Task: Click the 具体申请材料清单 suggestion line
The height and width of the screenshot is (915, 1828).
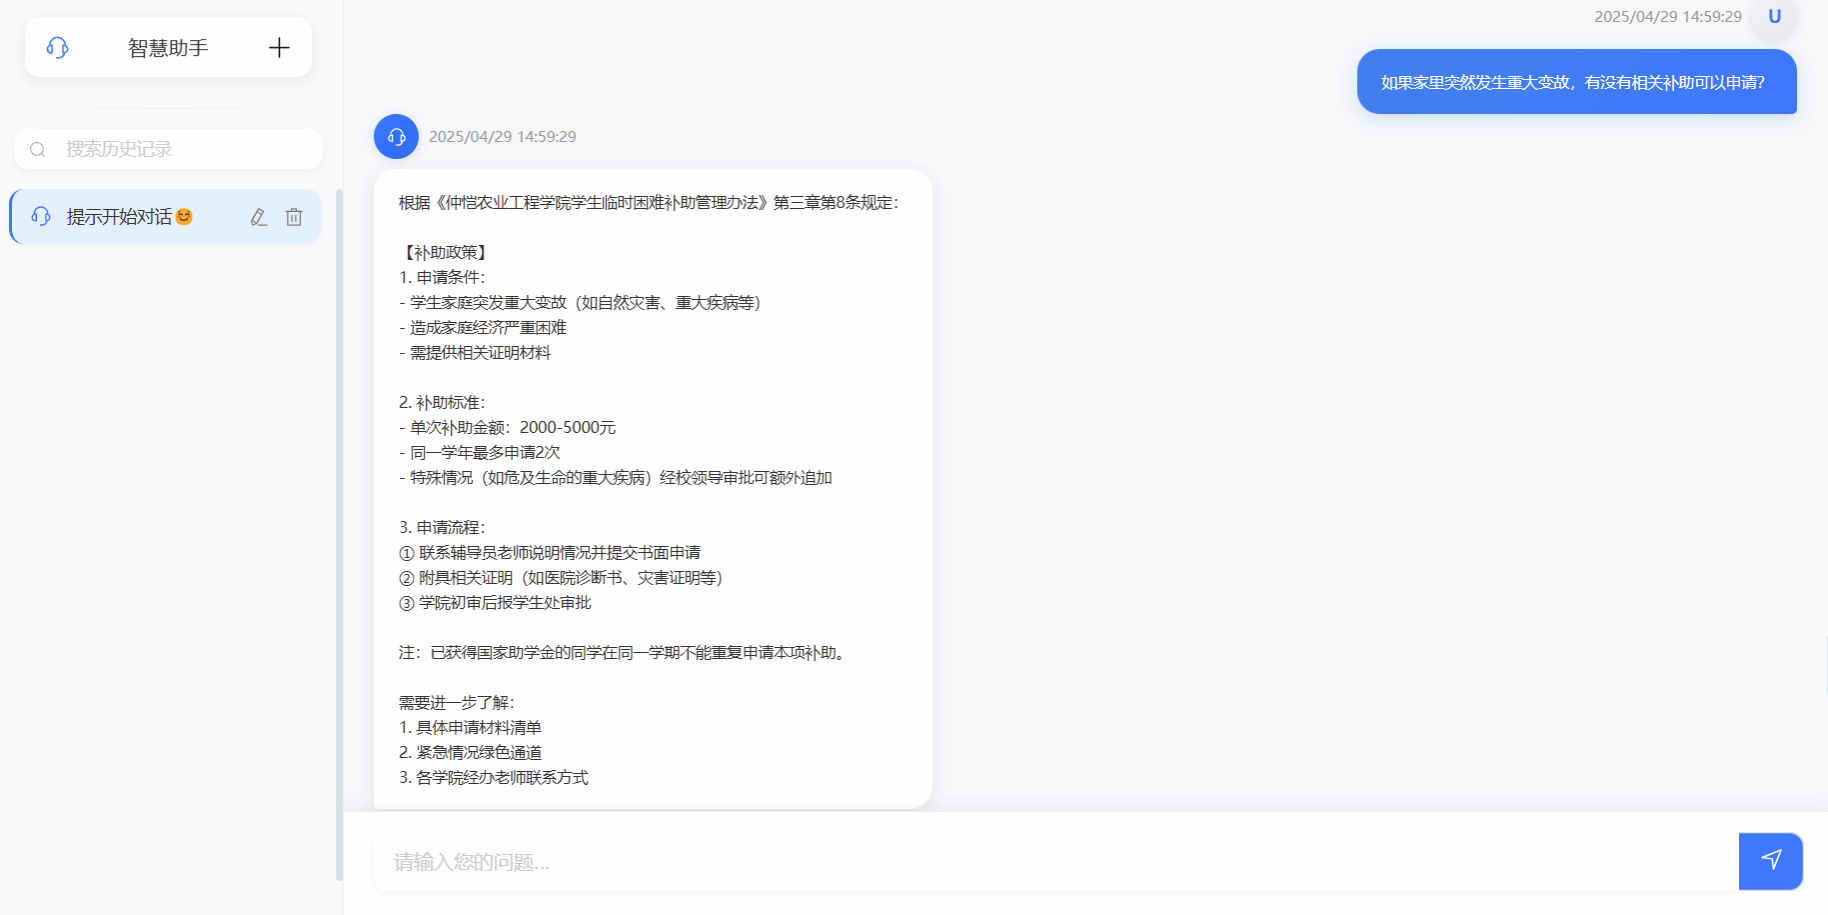Action: (x=470, y=728)
